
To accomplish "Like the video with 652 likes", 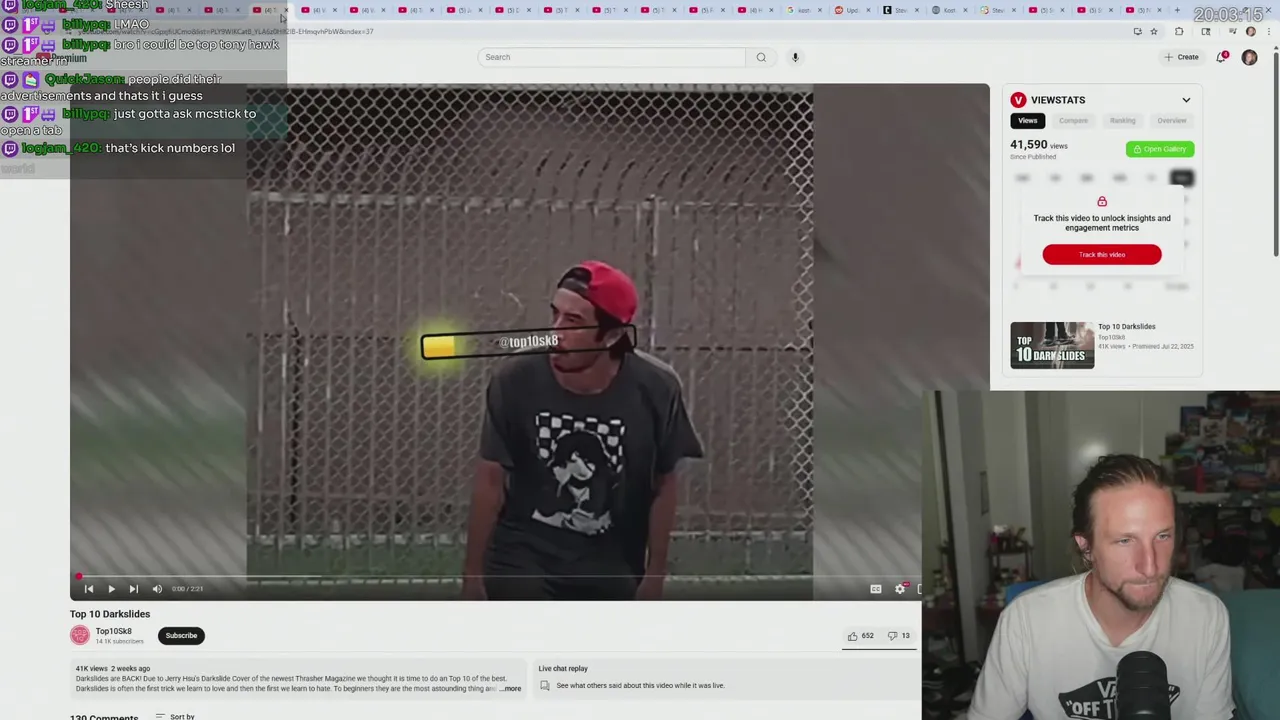I will [x=860, y=636].
